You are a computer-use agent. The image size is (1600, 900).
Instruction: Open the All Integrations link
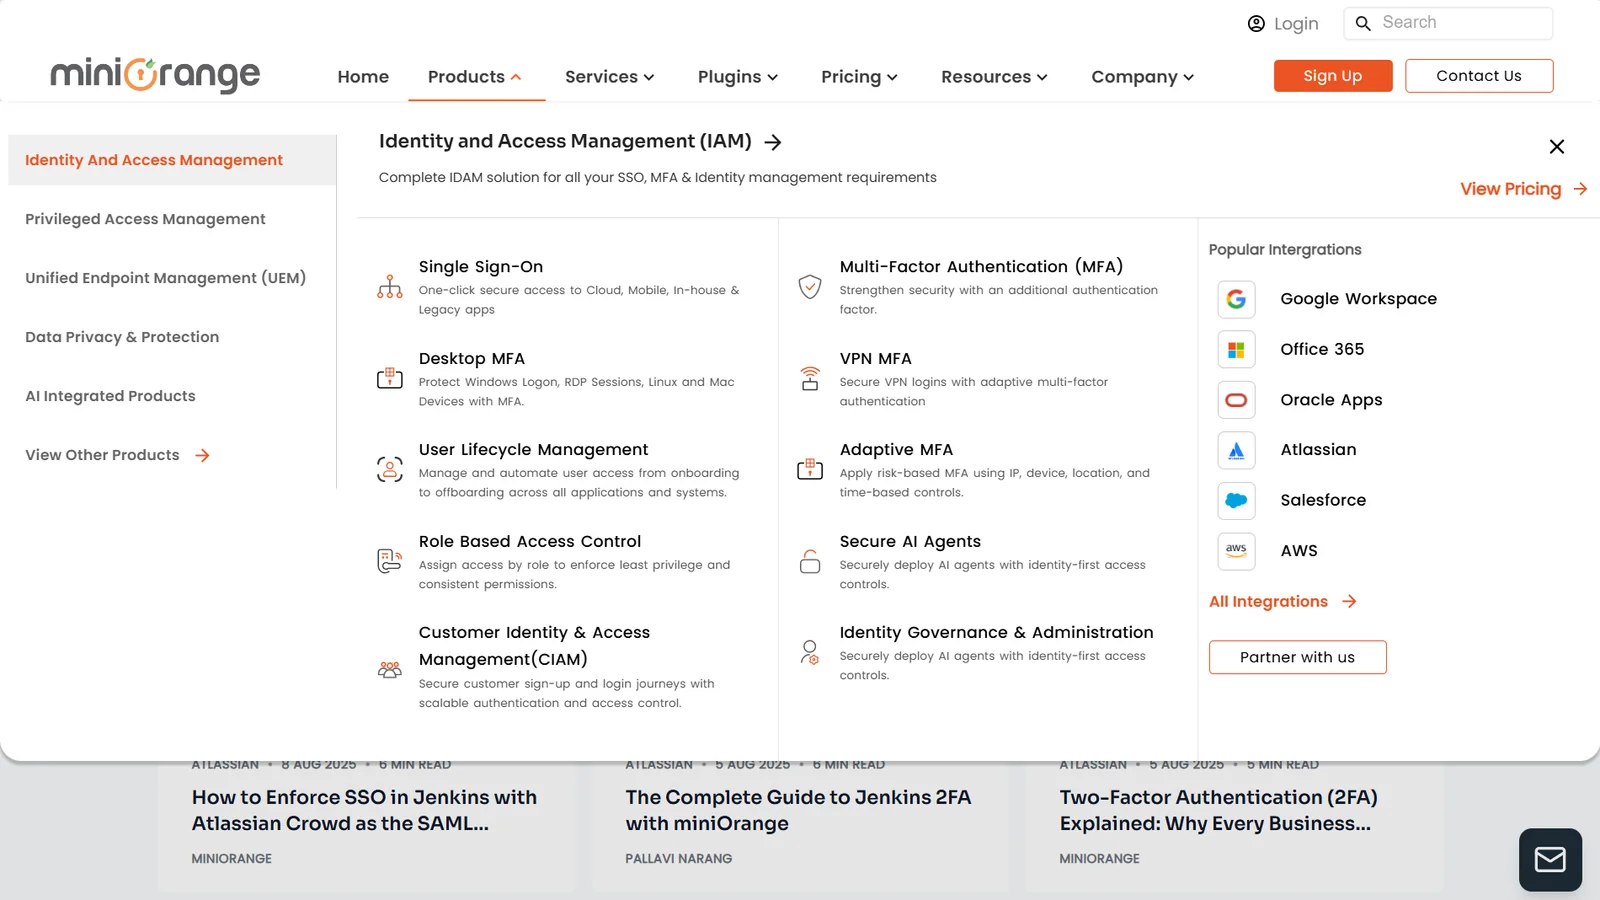click(1283, 601)
